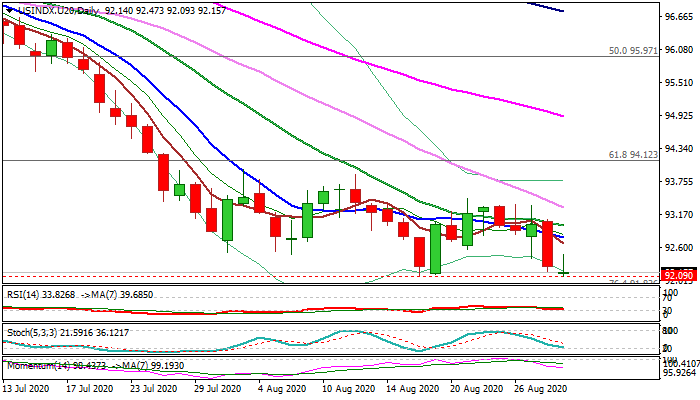The width and height of the screenshot is (700, 400).
Task: Click the Momentum(14) indicator label
Action: [x=38, y=365]
